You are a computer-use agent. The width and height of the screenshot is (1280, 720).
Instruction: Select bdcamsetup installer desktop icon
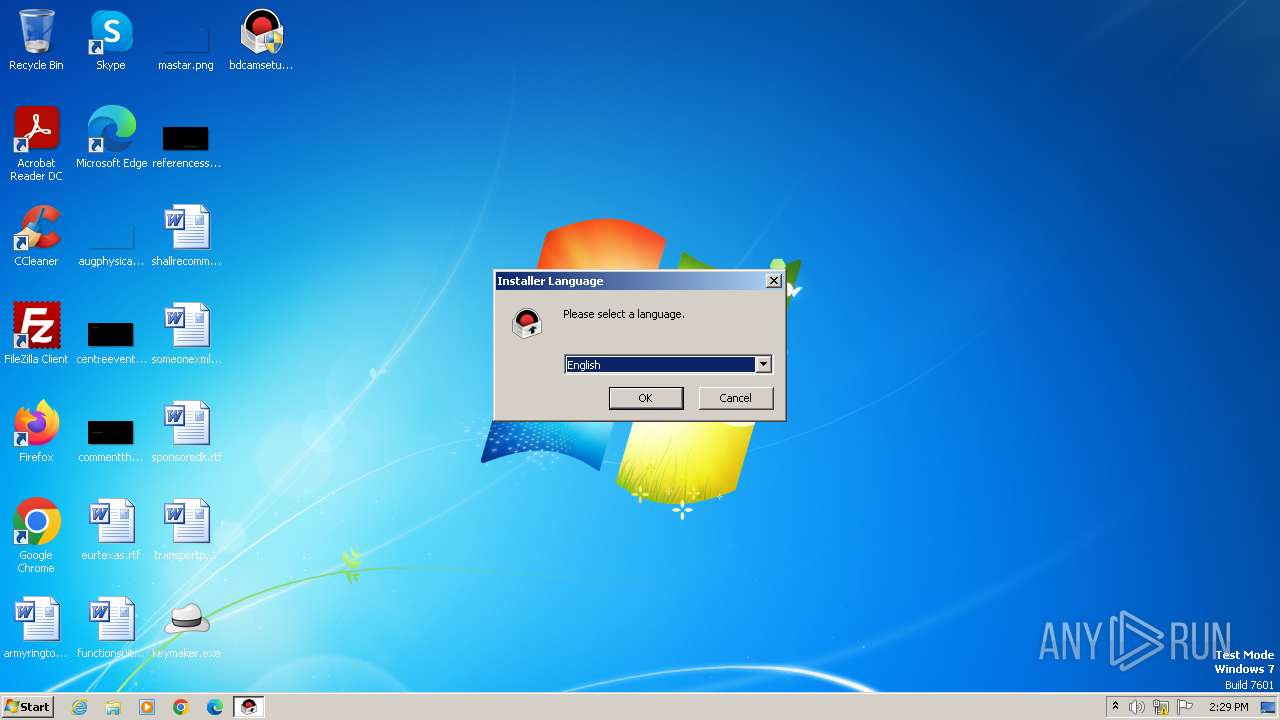pyautogui.click(x=261, y=40)
